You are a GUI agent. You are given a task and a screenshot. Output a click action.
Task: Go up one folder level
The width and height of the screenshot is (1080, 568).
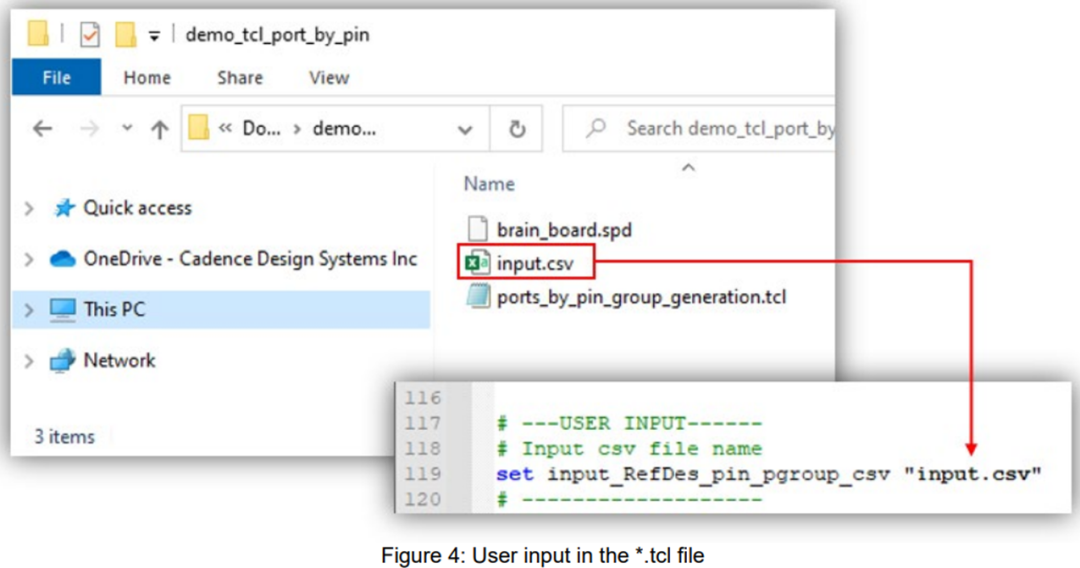tap(160, 129)
